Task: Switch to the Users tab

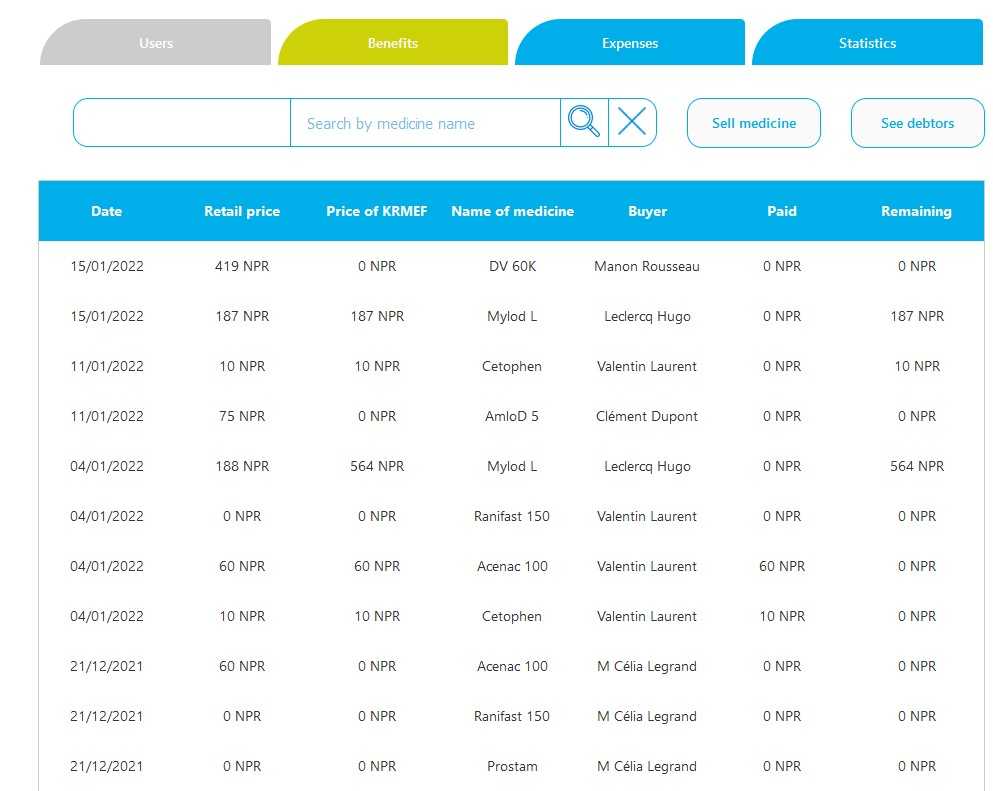Action: click(x=155, y=43)
